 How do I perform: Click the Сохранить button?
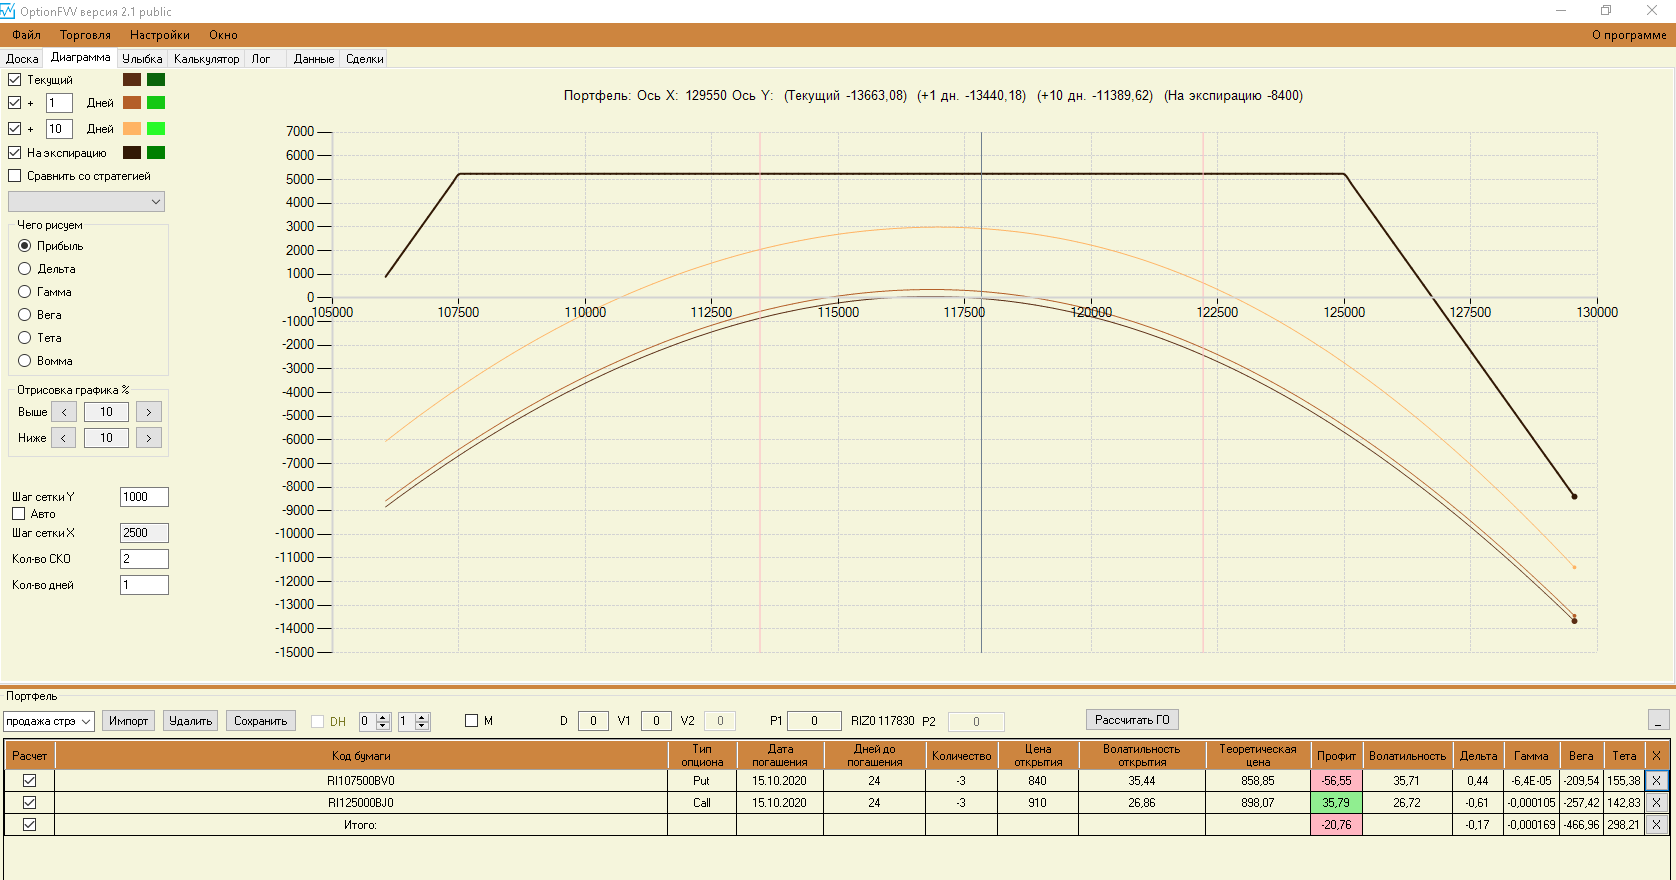click(x=261, y=721)
